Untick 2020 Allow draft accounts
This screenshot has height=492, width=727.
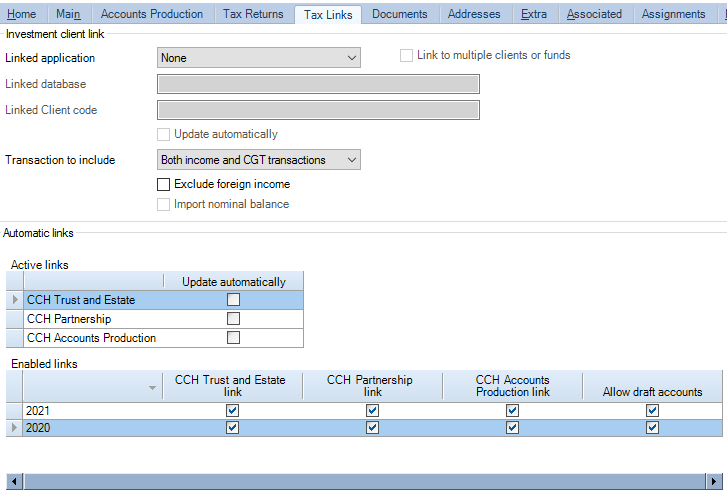(x=652, y=428)
